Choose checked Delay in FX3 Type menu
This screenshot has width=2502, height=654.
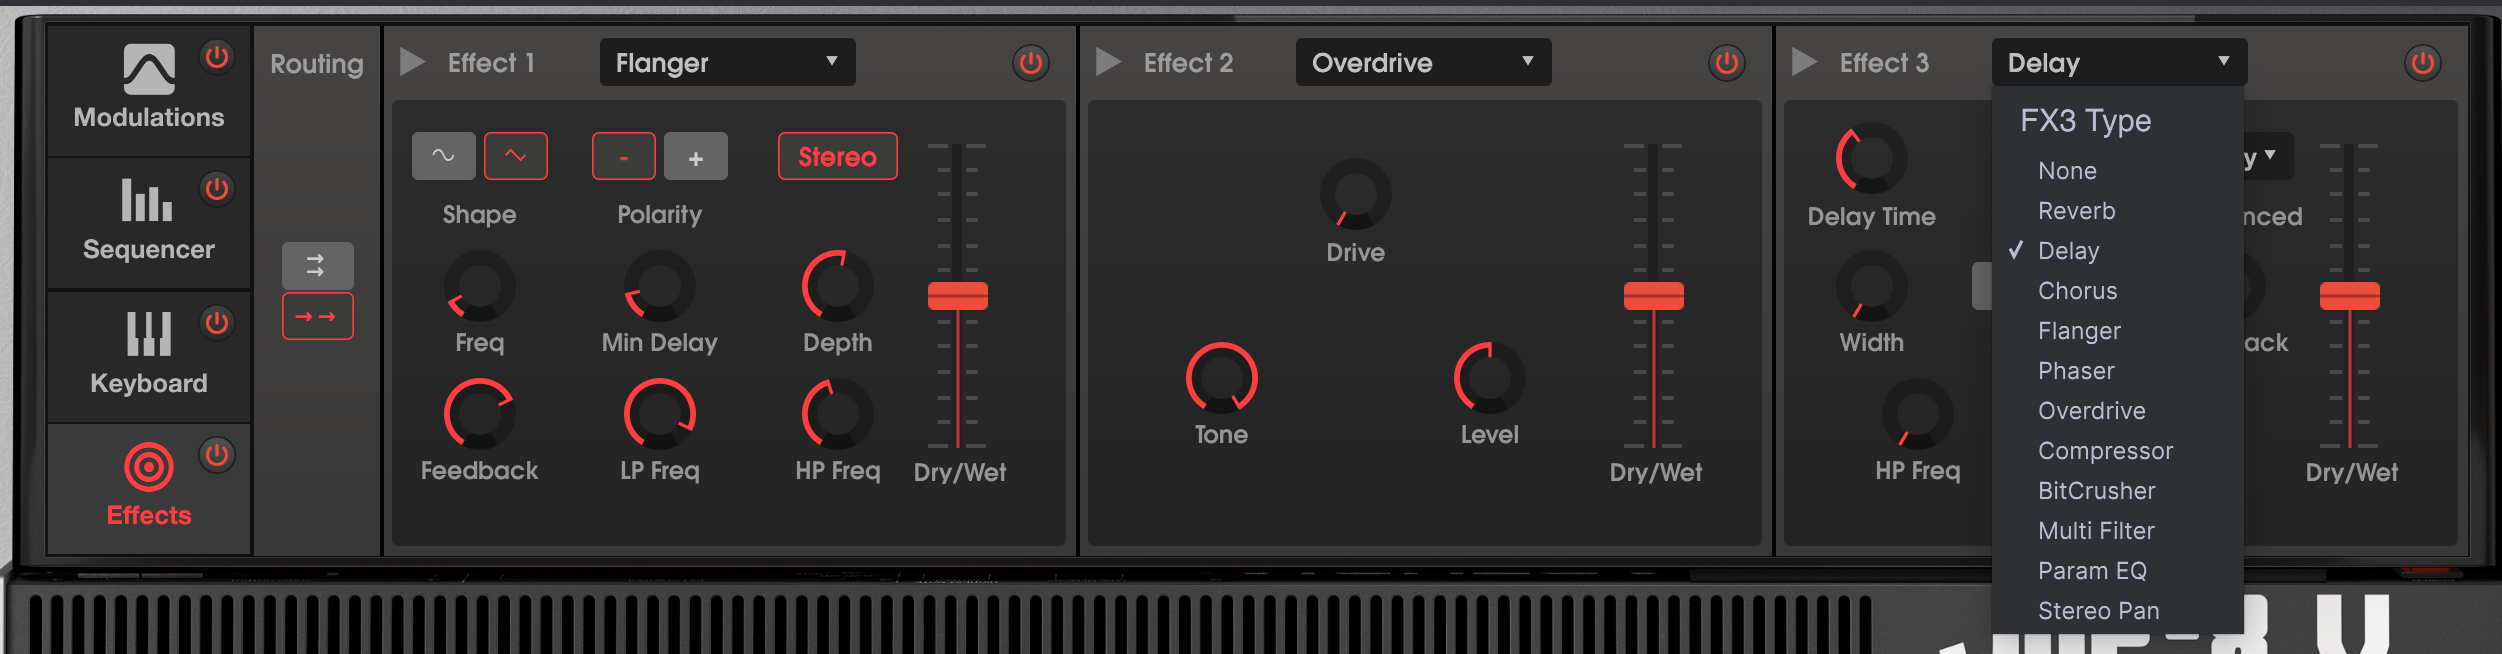coord(2118,251)
